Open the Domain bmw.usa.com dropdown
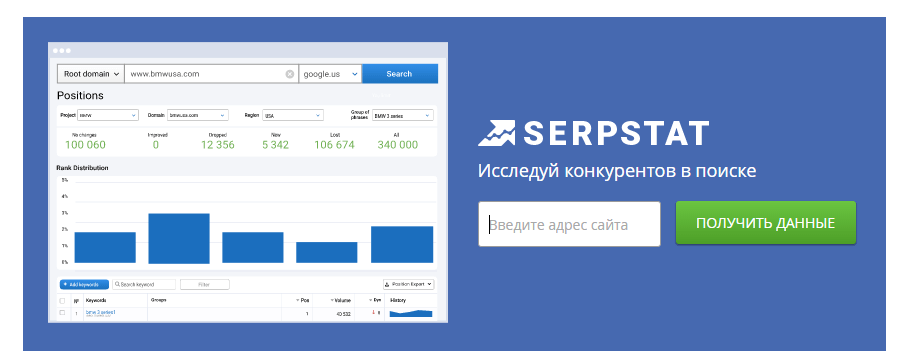900x361 pixels. tap(198, 115)
